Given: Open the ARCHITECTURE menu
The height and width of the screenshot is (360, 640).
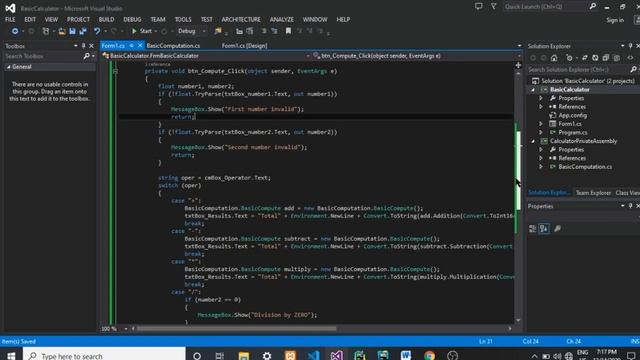Looking at the screenshot, I should pyautogui.click(x=241, y=19).
